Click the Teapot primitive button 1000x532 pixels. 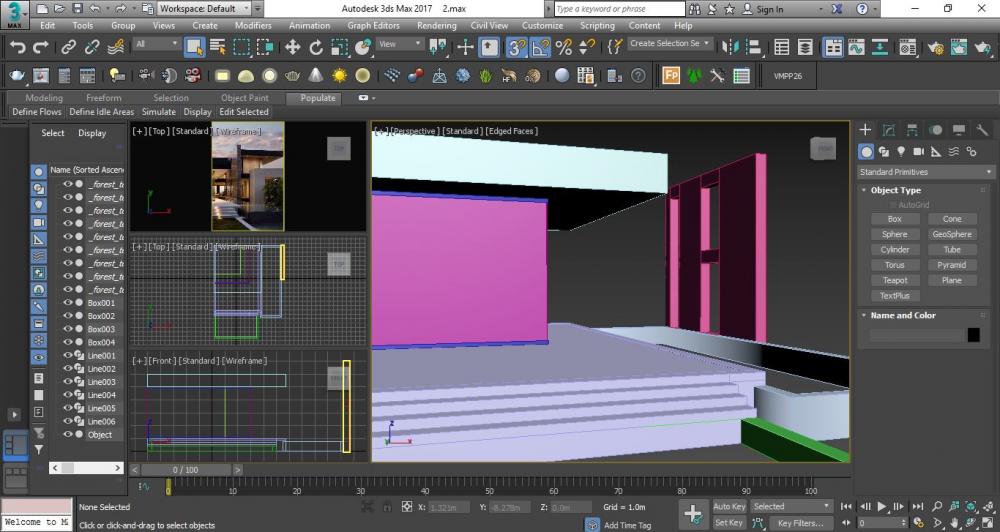894,281
